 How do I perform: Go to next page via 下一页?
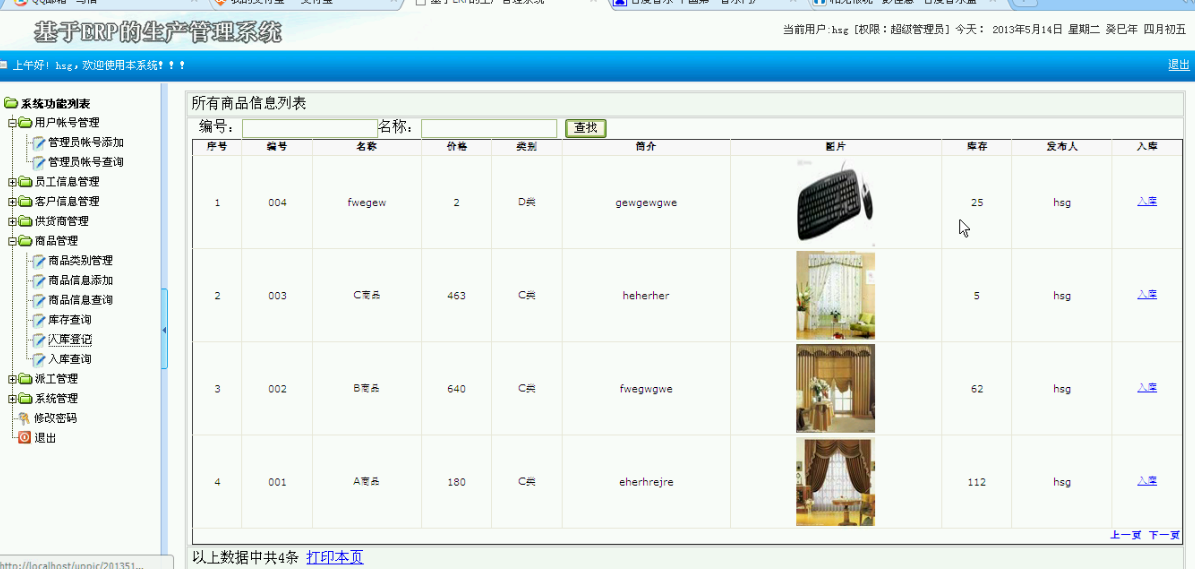click(1165, 535)
